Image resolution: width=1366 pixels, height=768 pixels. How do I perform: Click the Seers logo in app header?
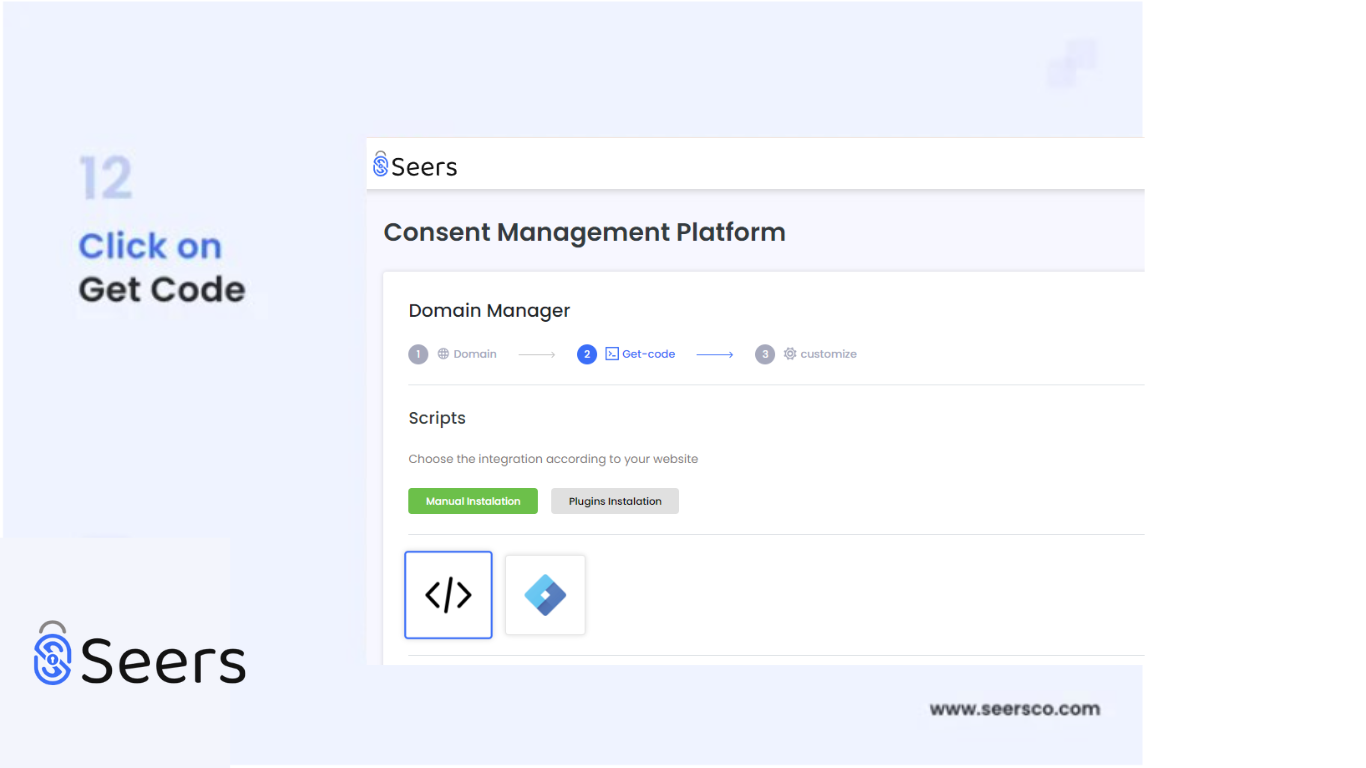coord(415,165)
